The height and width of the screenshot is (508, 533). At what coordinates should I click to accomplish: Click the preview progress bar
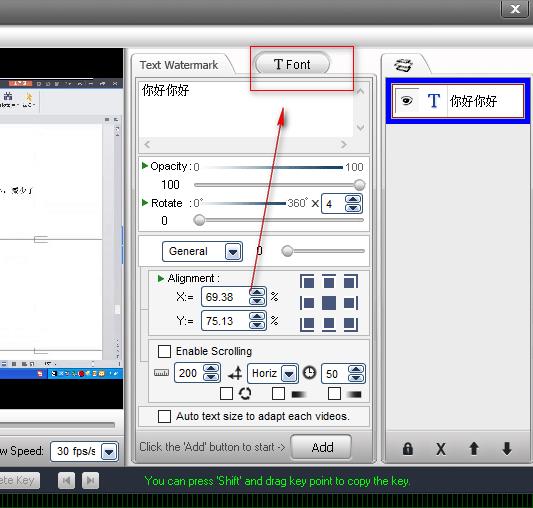coord(58,425)
